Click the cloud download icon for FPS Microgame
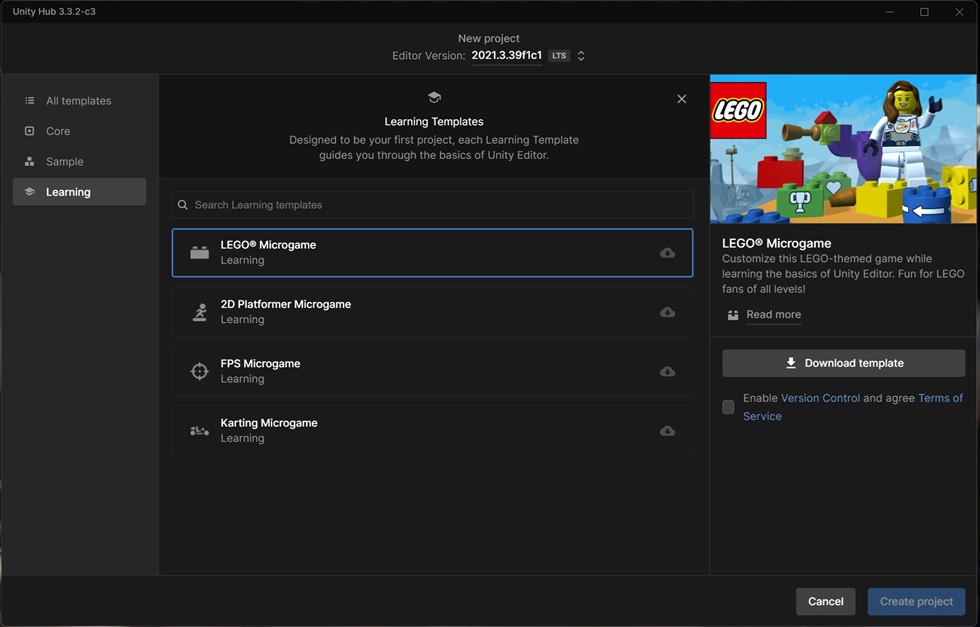Screen dimensions: 980x627 pyautogui.click(x=668, y=371)
